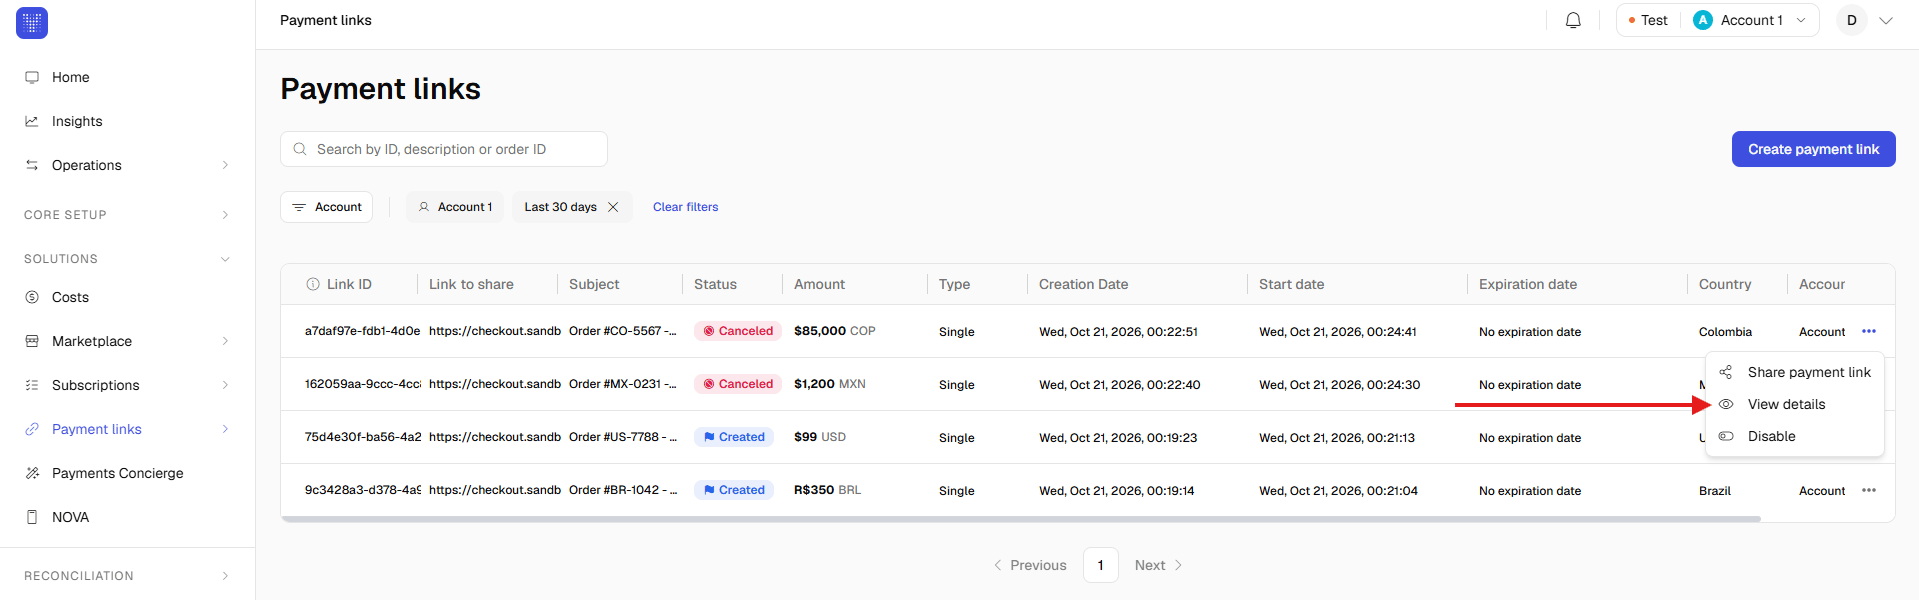Open the user menu chevron beside avatar D
This screenshot has width=1919, height=600.
coord(1886,20)
